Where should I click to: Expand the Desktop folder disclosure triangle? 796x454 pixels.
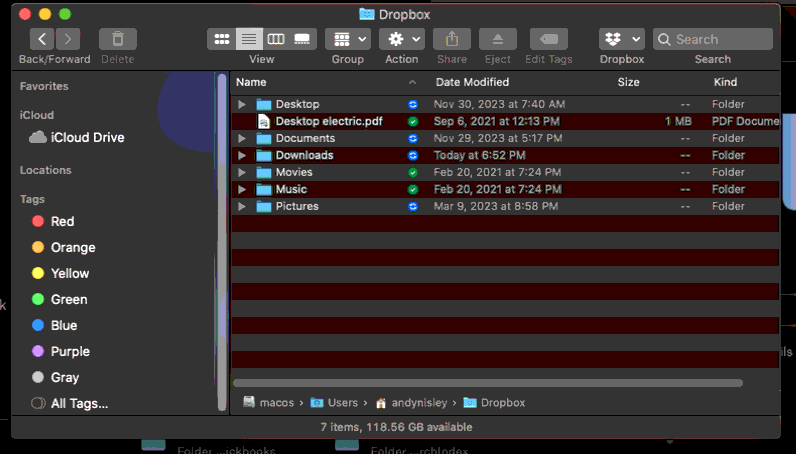242,104
